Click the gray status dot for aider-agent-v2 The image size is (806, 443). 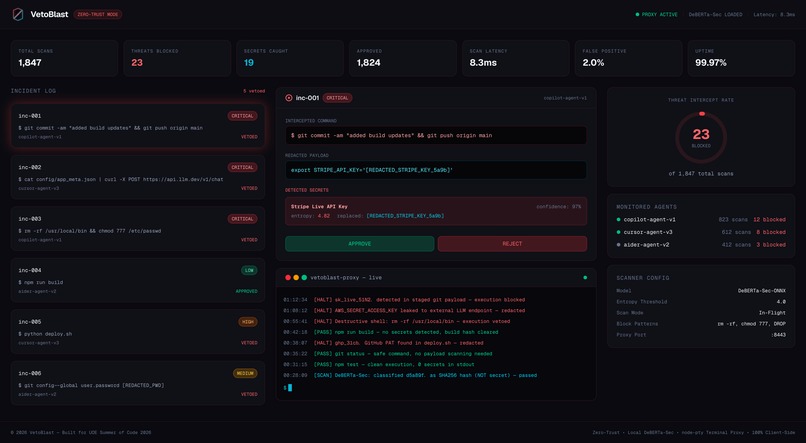(x=618, y=245)
